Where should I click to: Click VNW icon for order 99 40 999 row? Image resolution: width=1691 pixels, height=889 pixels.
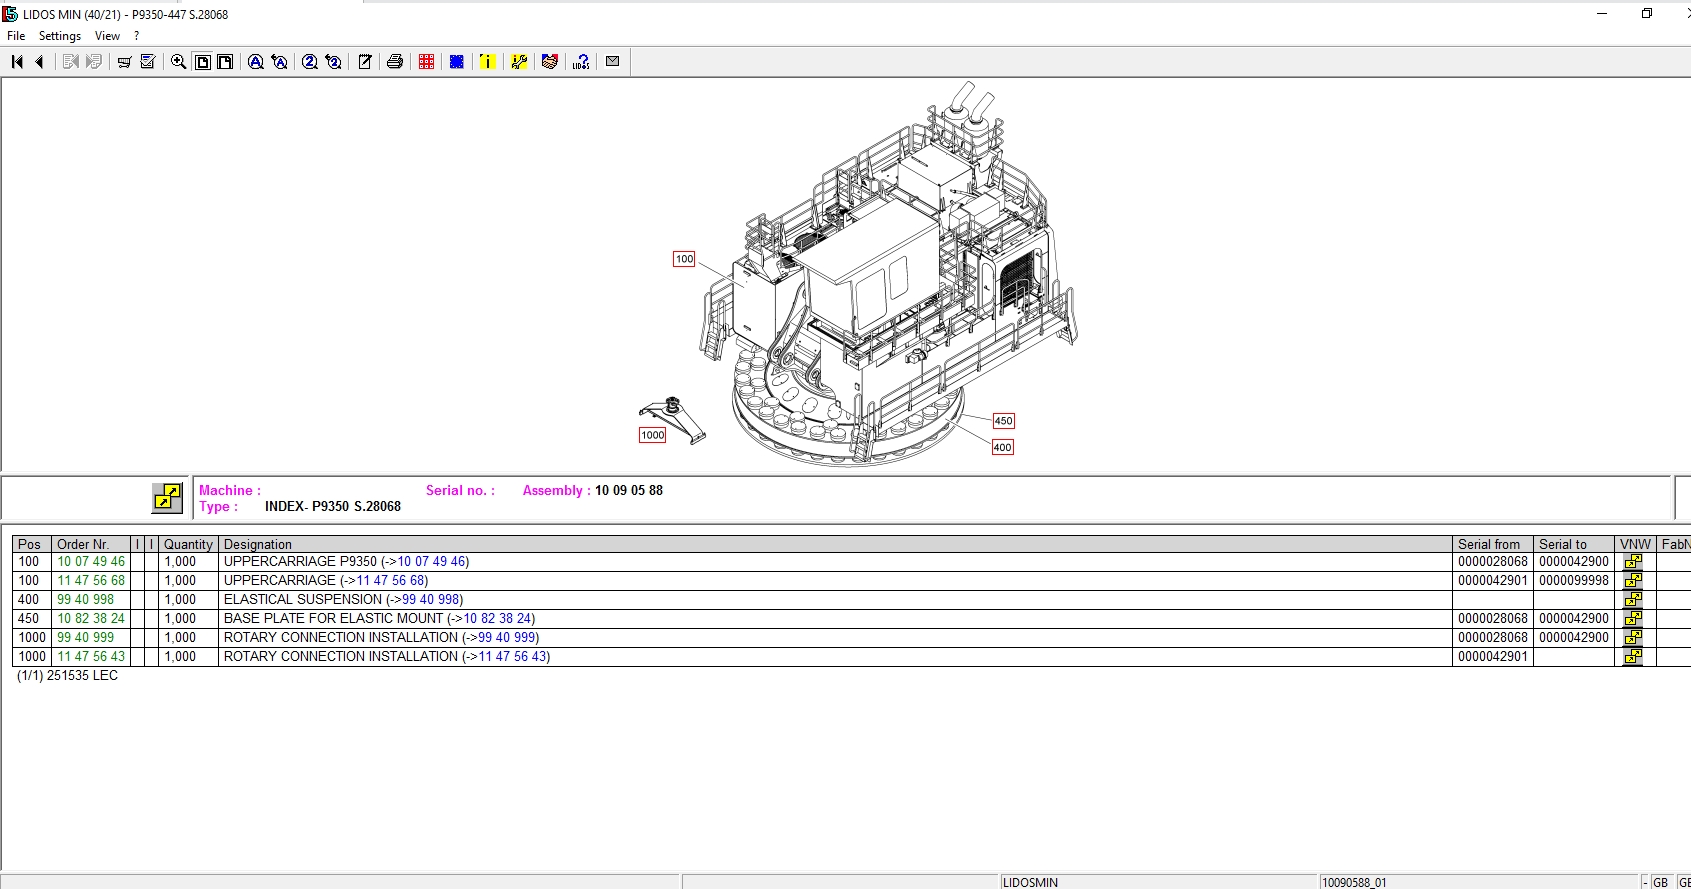1633,638
